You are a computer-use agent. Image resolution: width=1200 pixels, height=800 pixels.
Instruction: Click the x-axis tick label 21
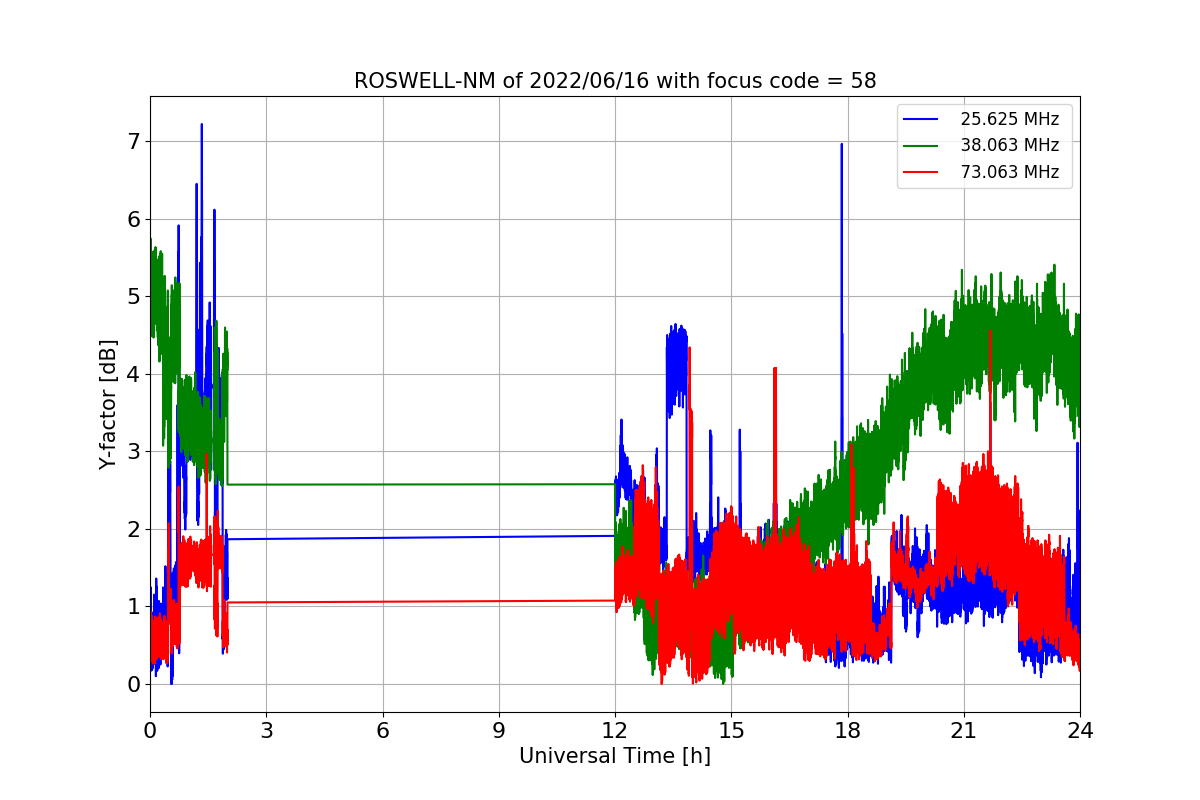click(964, 731)
